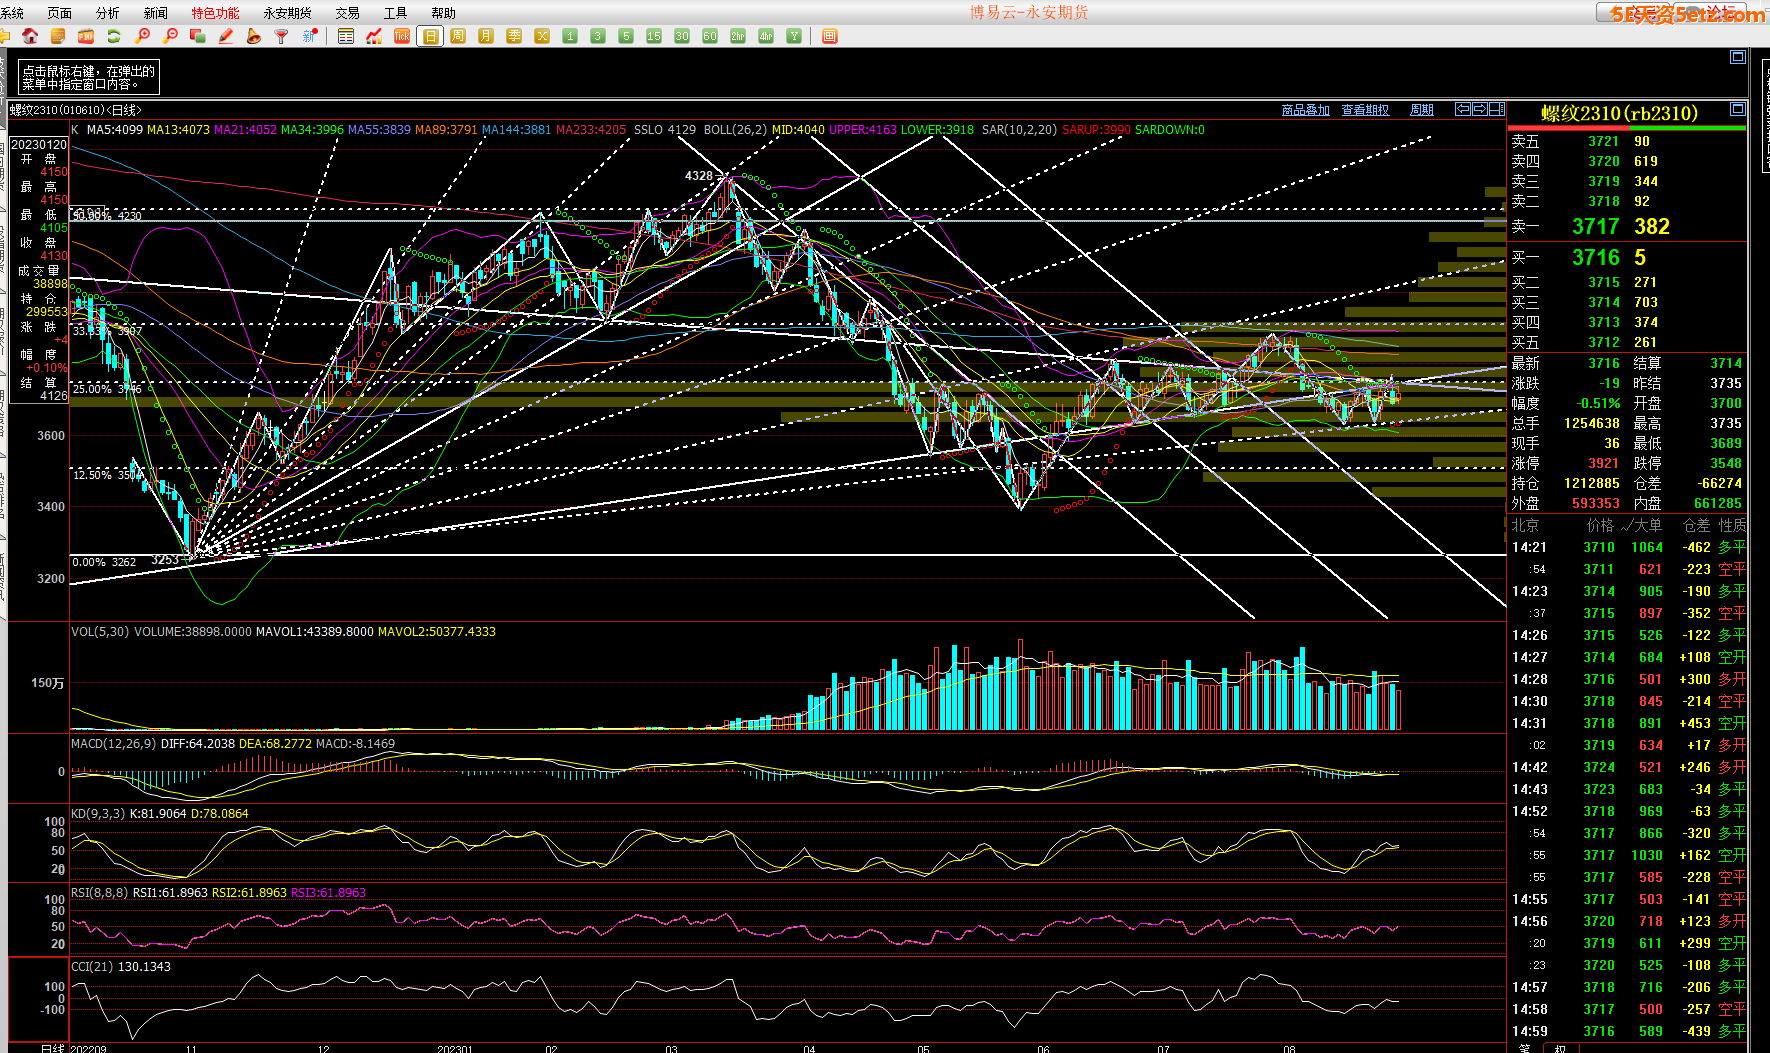Select the 5-minute period button

[x=626, y=36]
